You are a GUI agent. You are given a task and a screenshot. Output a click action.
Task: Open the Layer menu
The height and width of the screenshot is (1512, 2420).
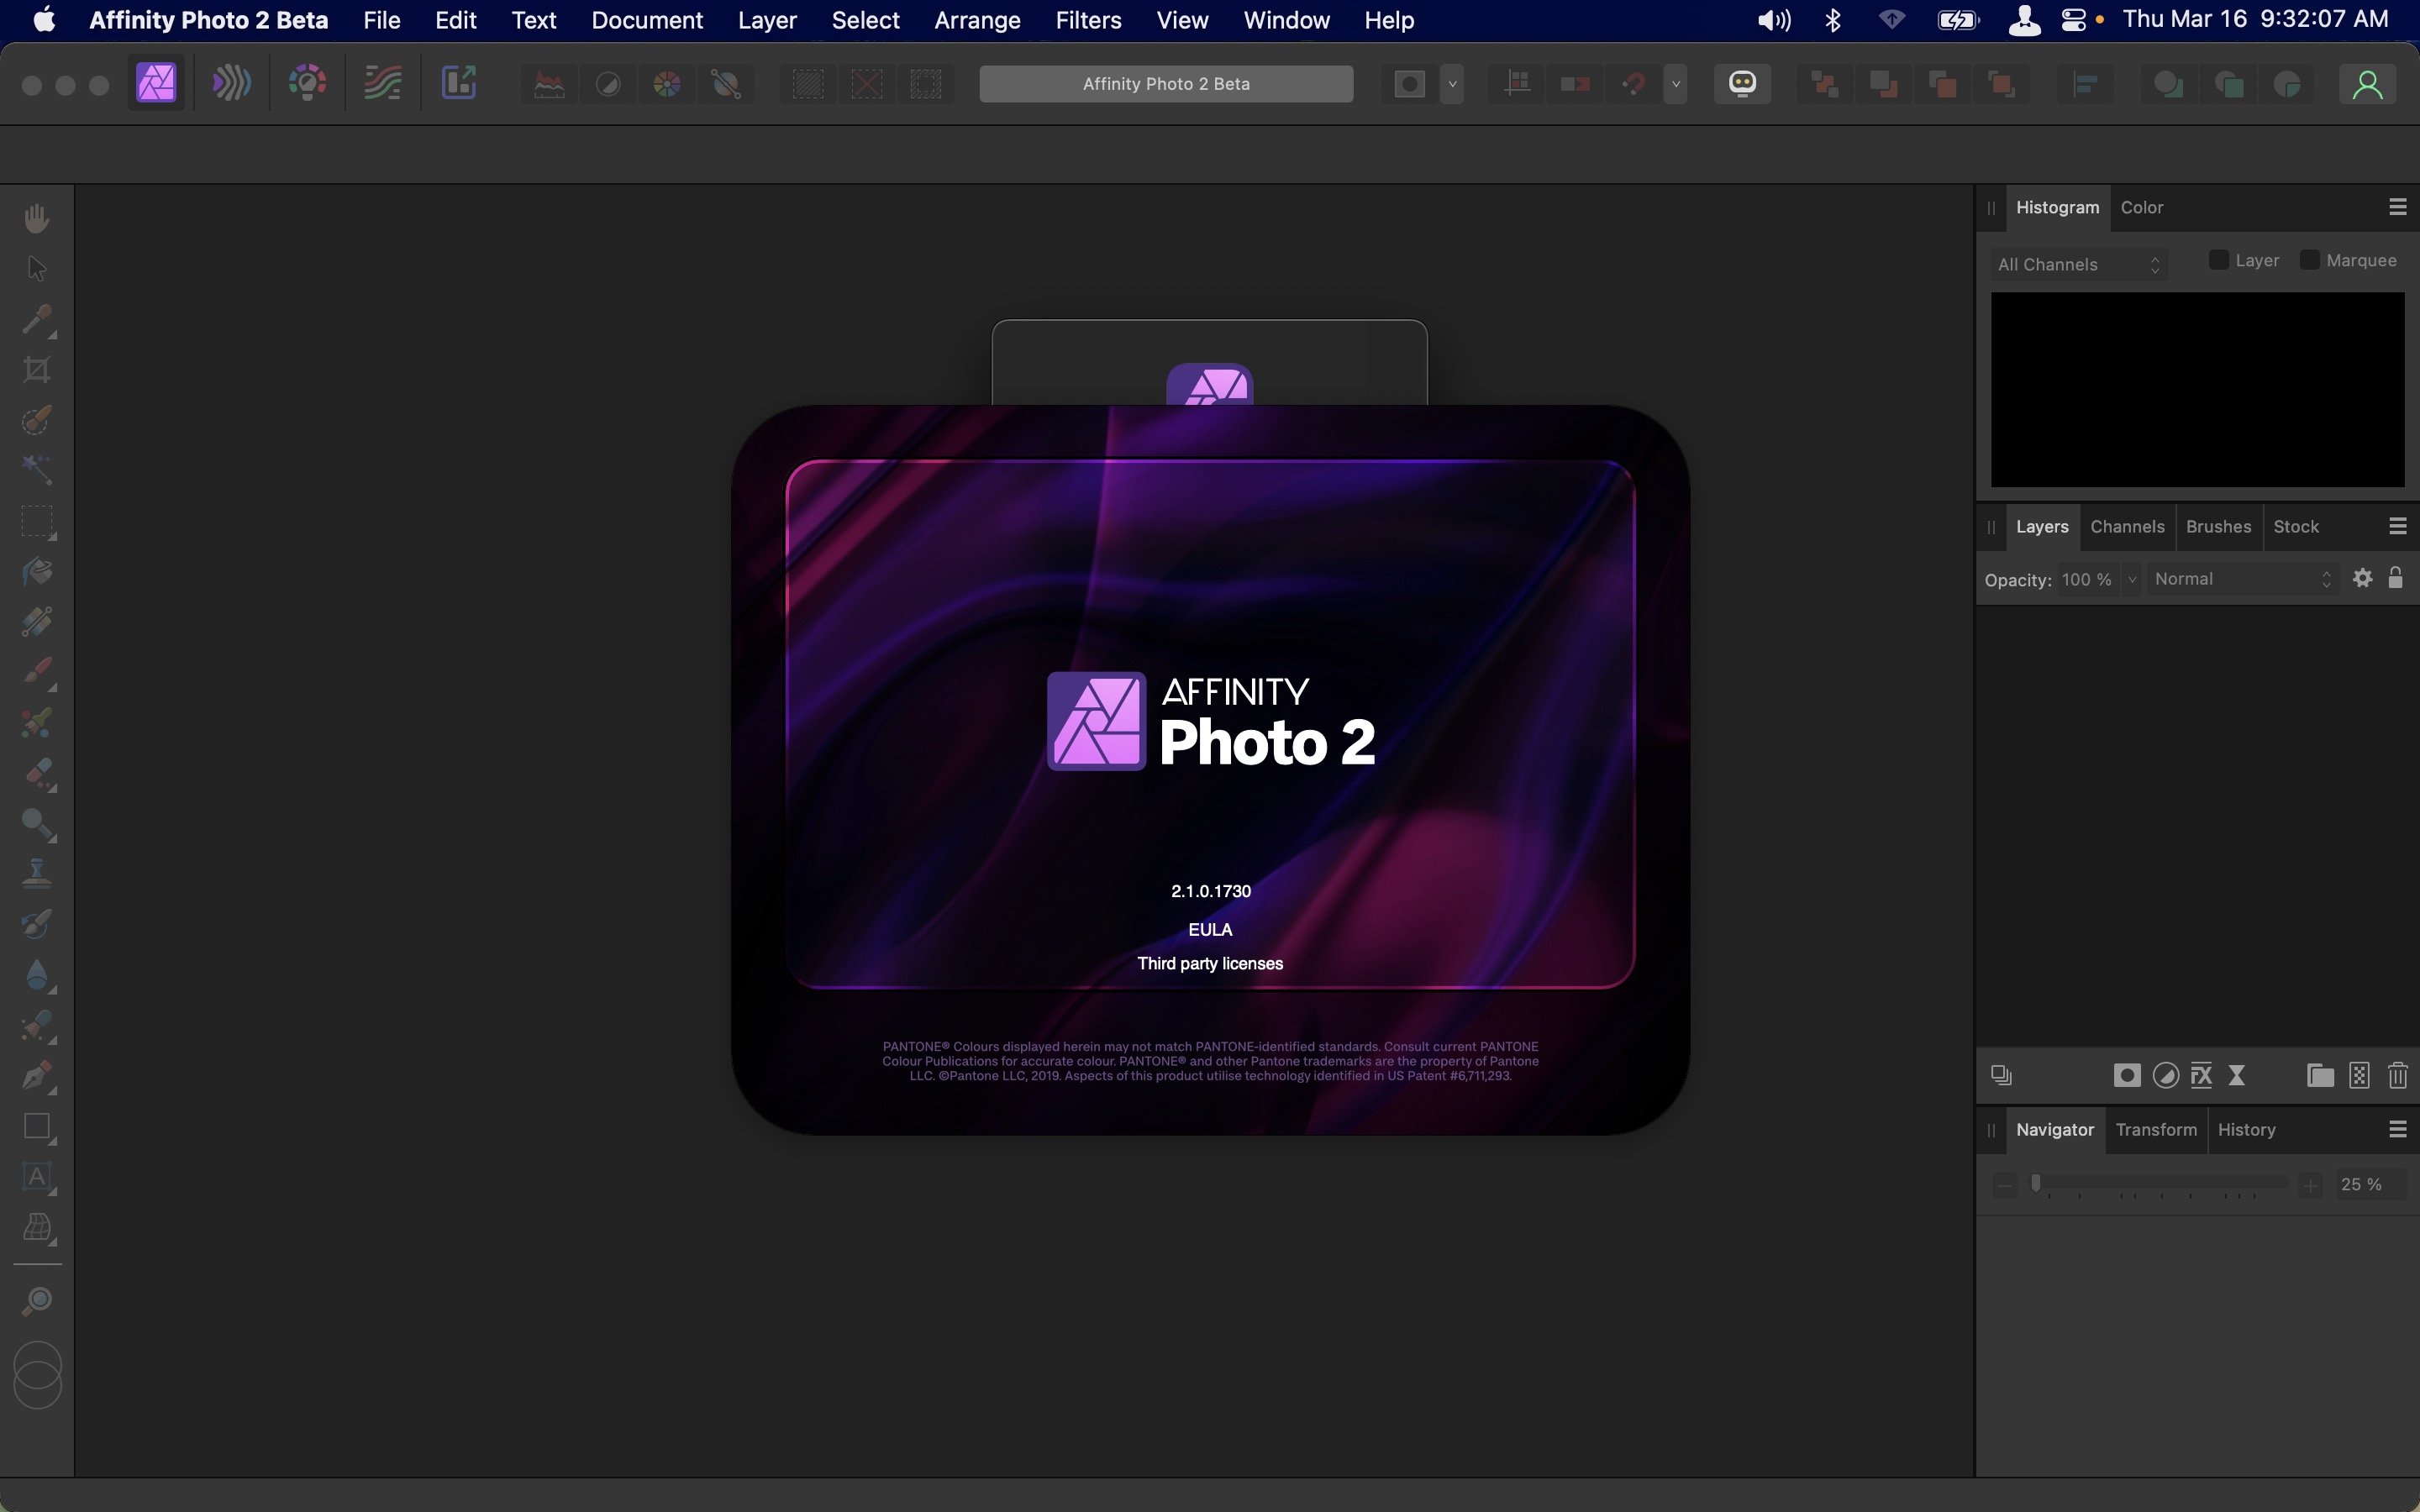pyautogui.click(x=767, y=20)
